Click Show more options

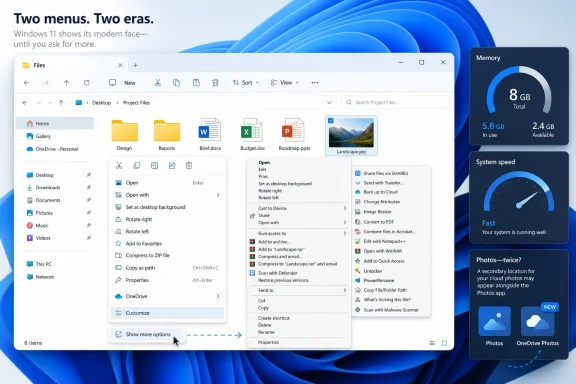pos(146,334)
